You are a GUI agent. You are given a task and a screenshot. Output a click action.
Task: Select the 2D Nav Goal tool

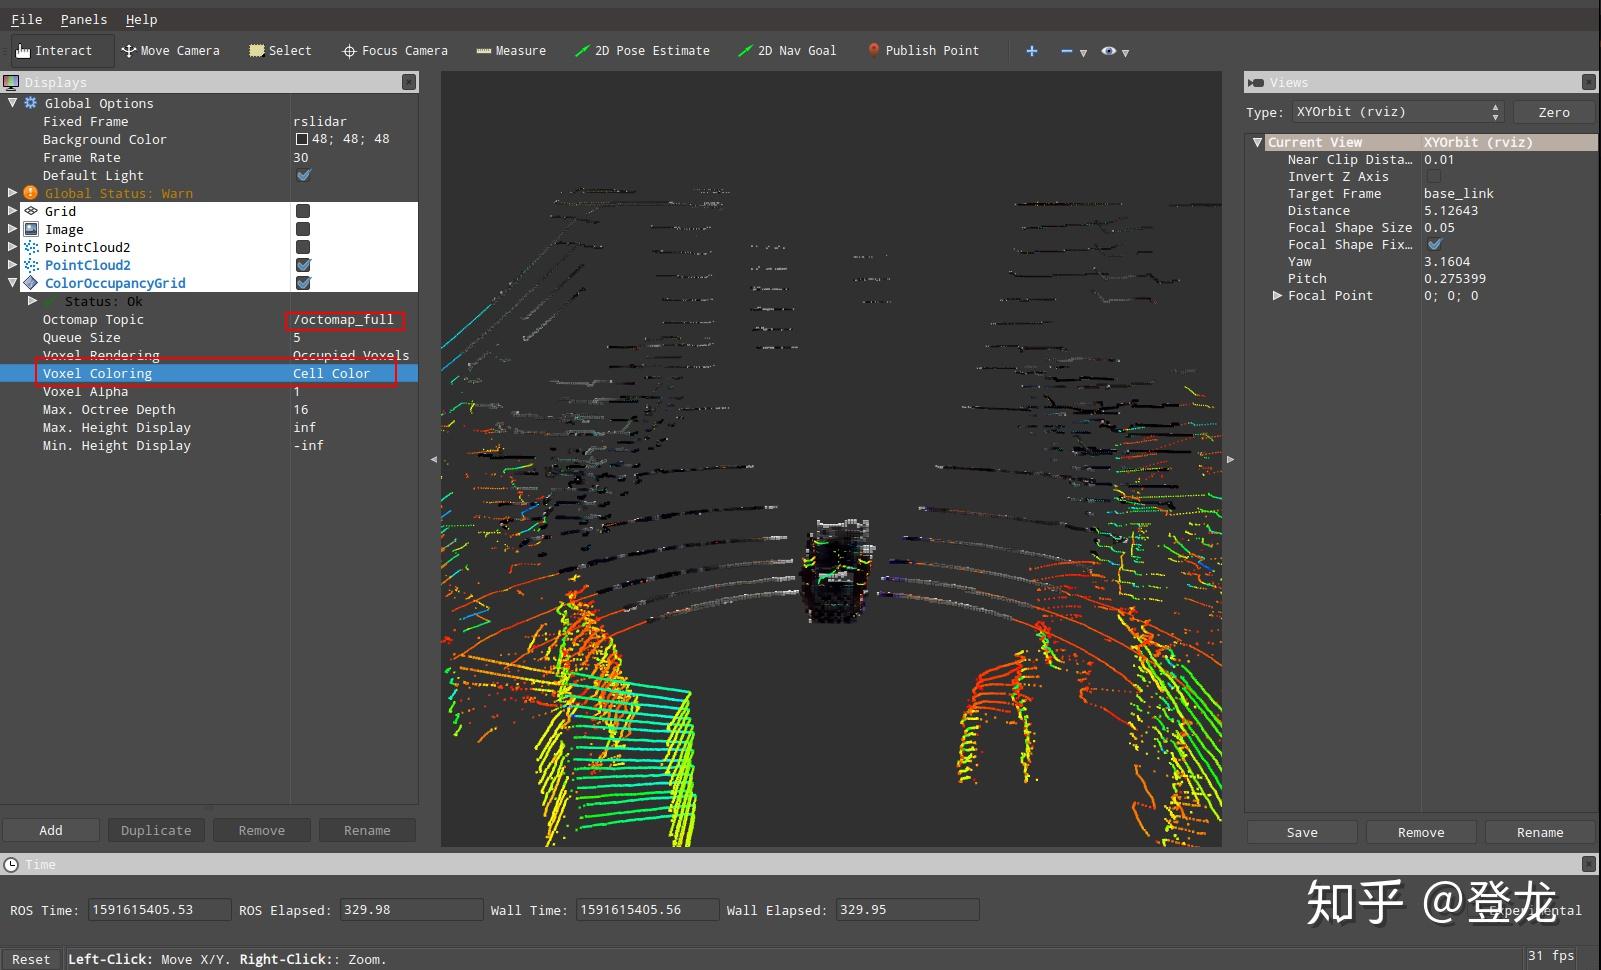coord(787,51)
